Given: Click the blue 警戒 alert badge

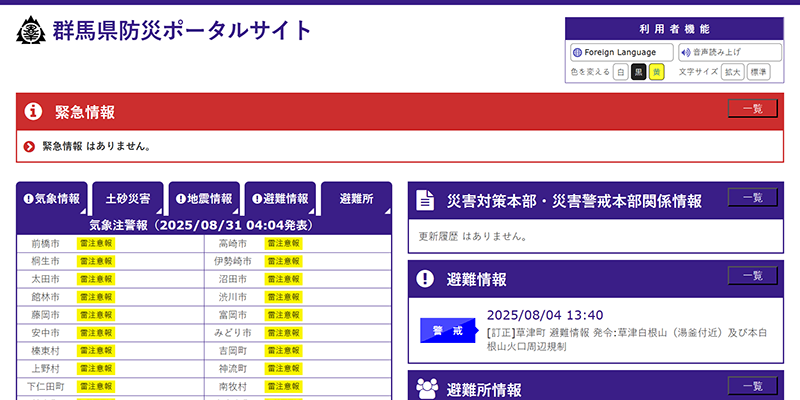Looking at the screenshot, I should pos(449,331).
